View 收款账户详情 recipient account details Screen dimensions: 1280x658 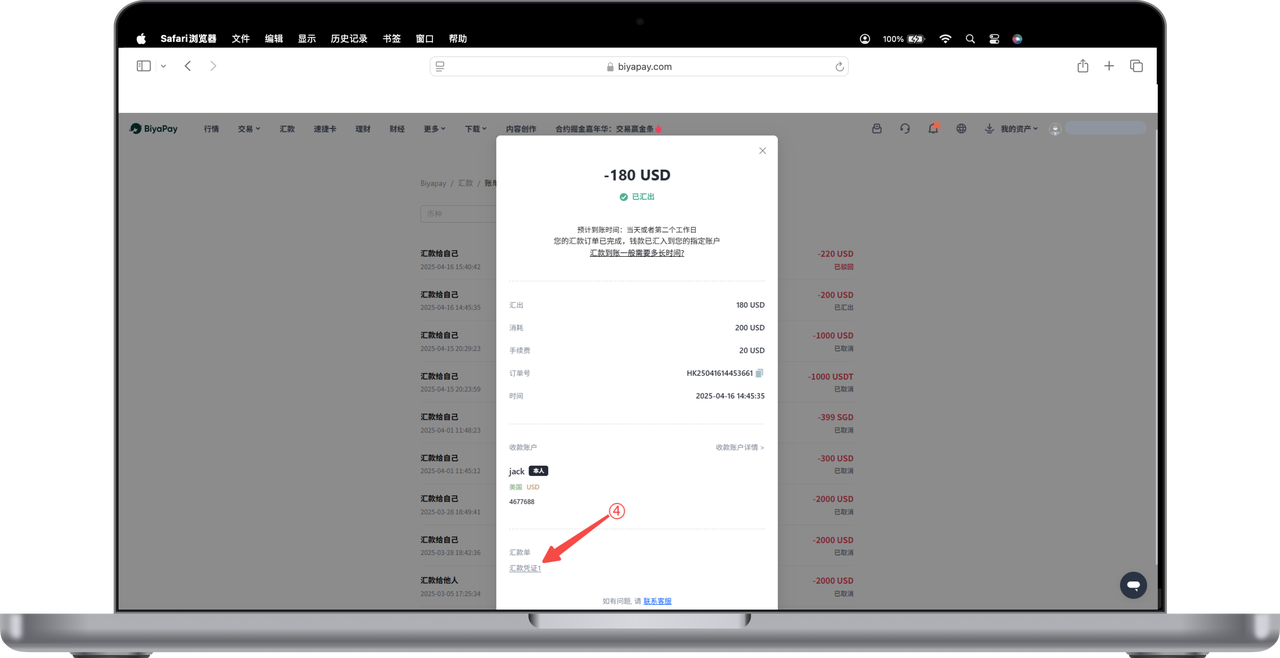coord(739,448)
